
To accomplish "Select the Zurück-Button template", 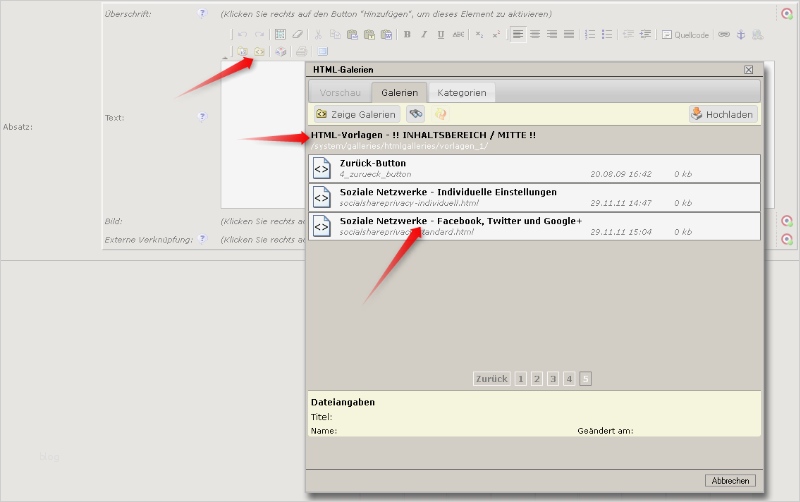I will (534, 168).
